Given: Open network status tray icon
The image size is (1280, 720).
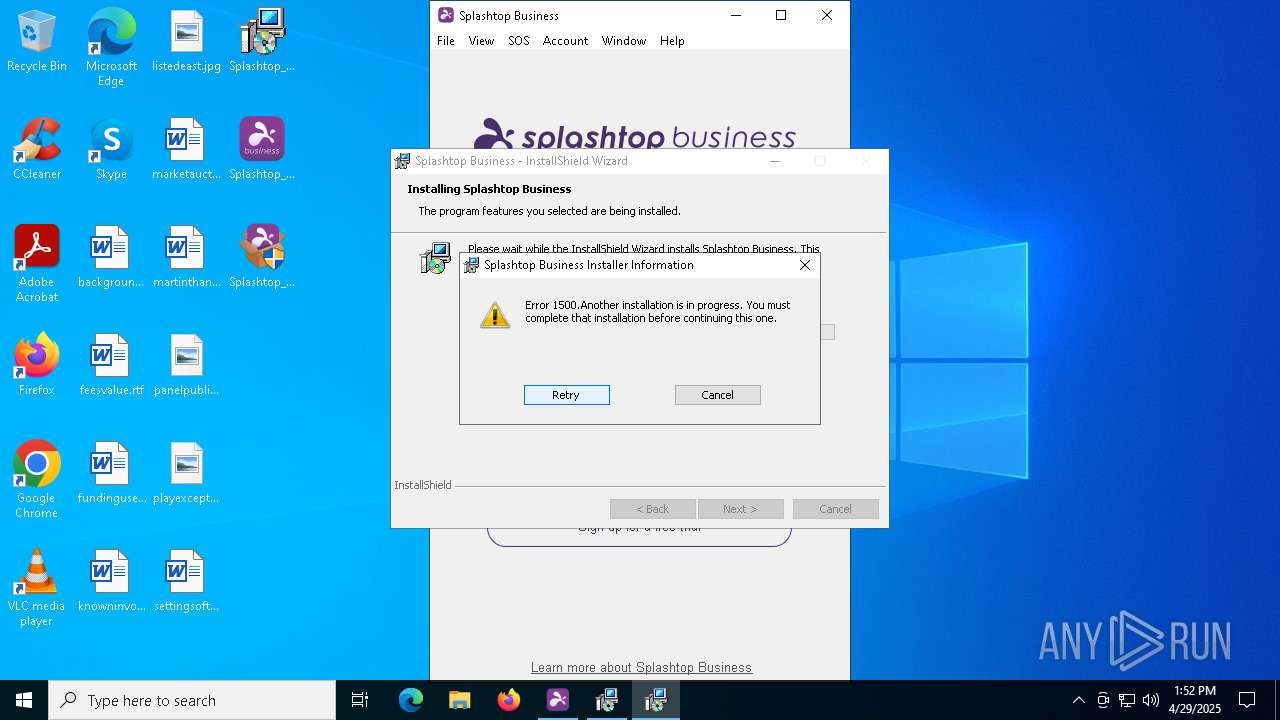Looking at the screenshot, I should click(1127, 700).
